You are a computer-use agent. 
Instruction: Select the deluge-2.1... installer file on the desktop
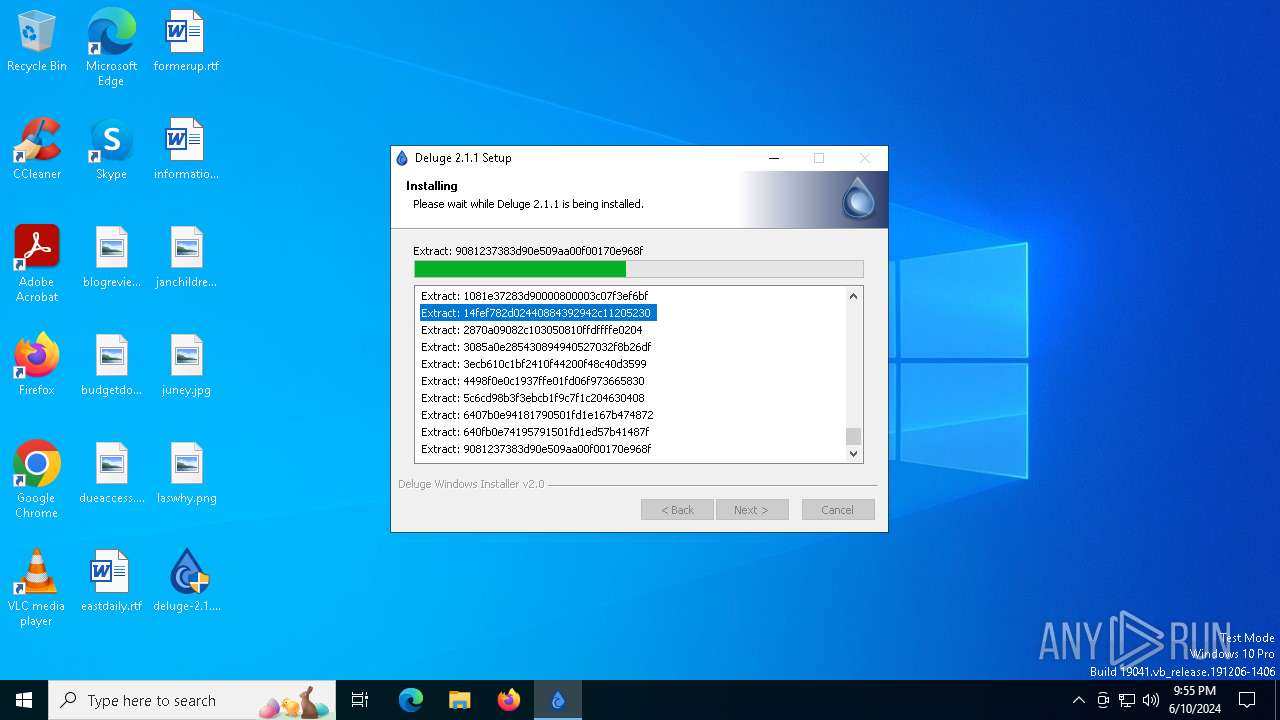point(186,582)
